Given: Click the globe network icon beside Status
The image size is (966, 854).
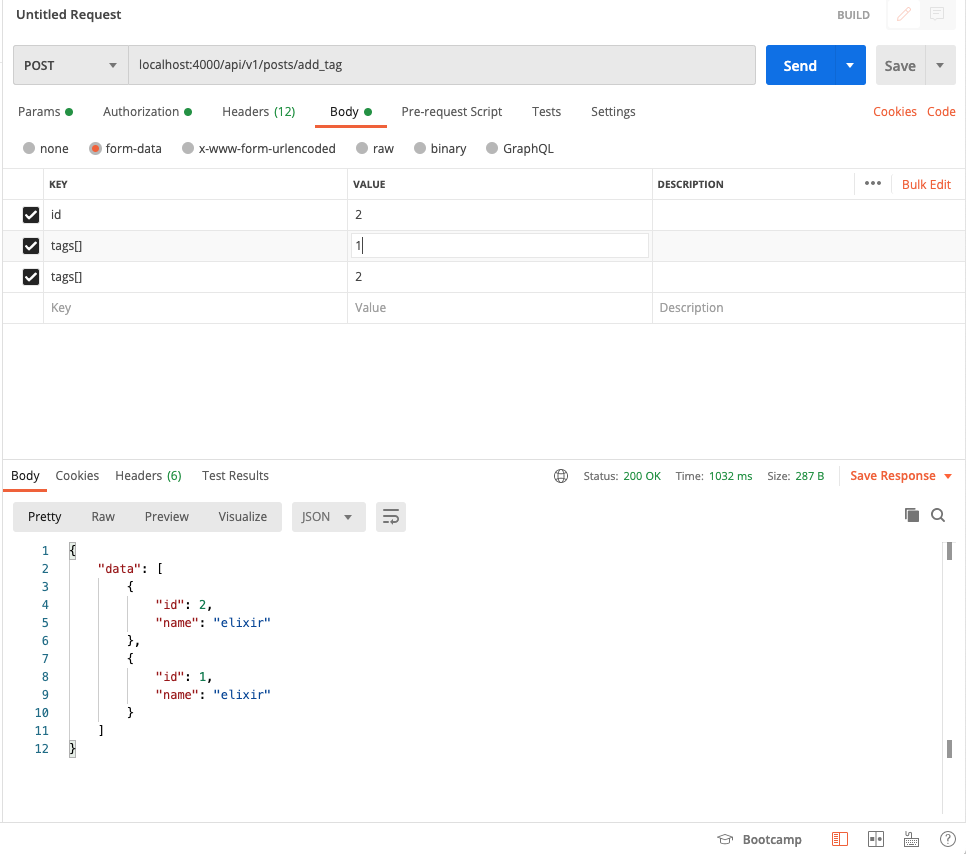Looking at the screenshot, I should 561,476.
